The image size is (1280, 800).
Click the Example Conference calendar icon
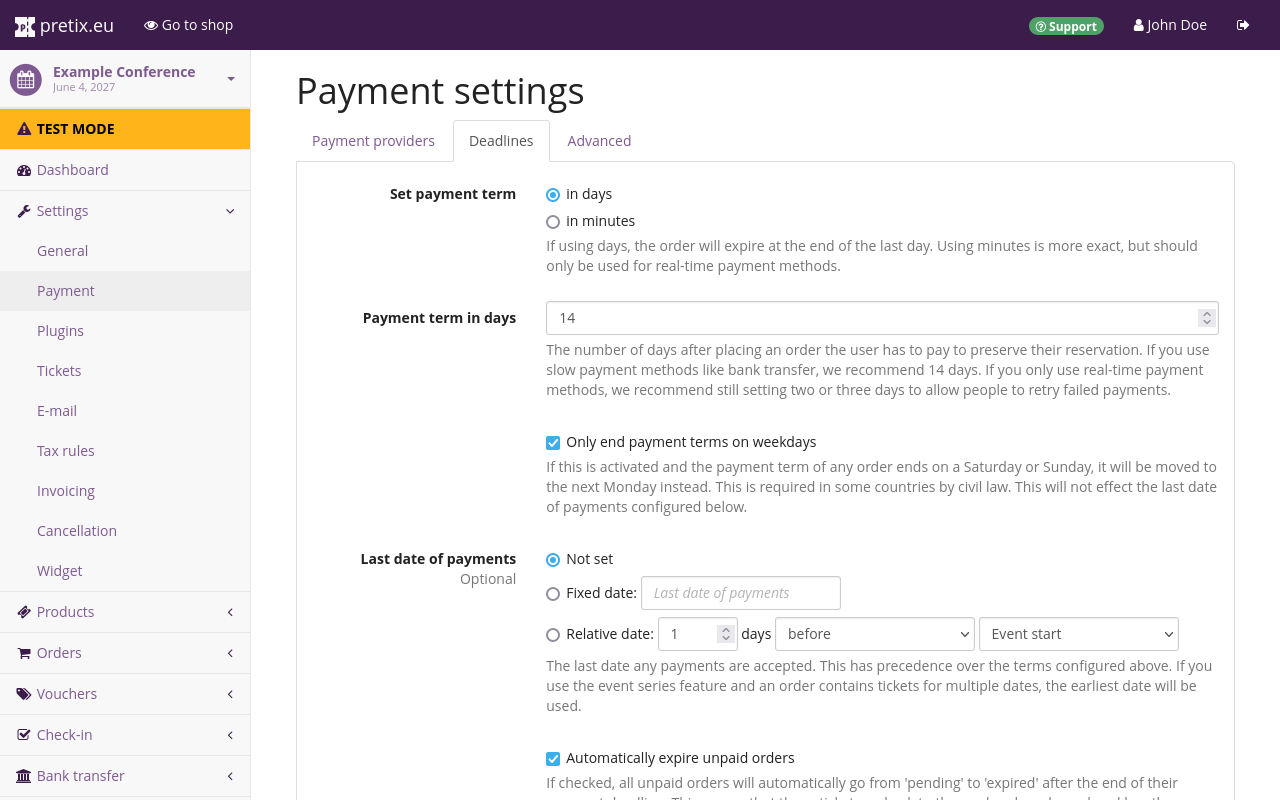pos(26,79)
